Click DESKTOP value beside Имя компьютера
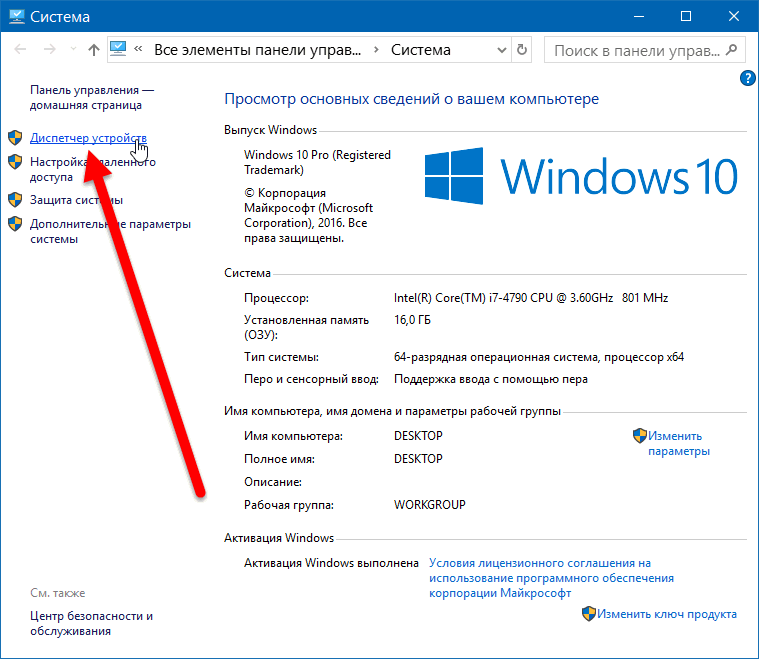This screenshot has height=659, width=759. [418, 436]
